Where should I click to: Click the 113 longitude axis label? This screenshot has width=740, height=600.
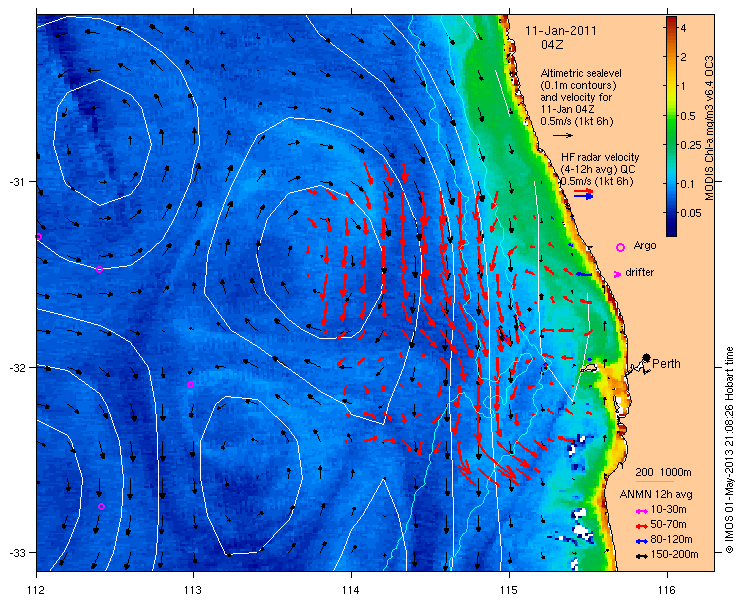[193, 590]
